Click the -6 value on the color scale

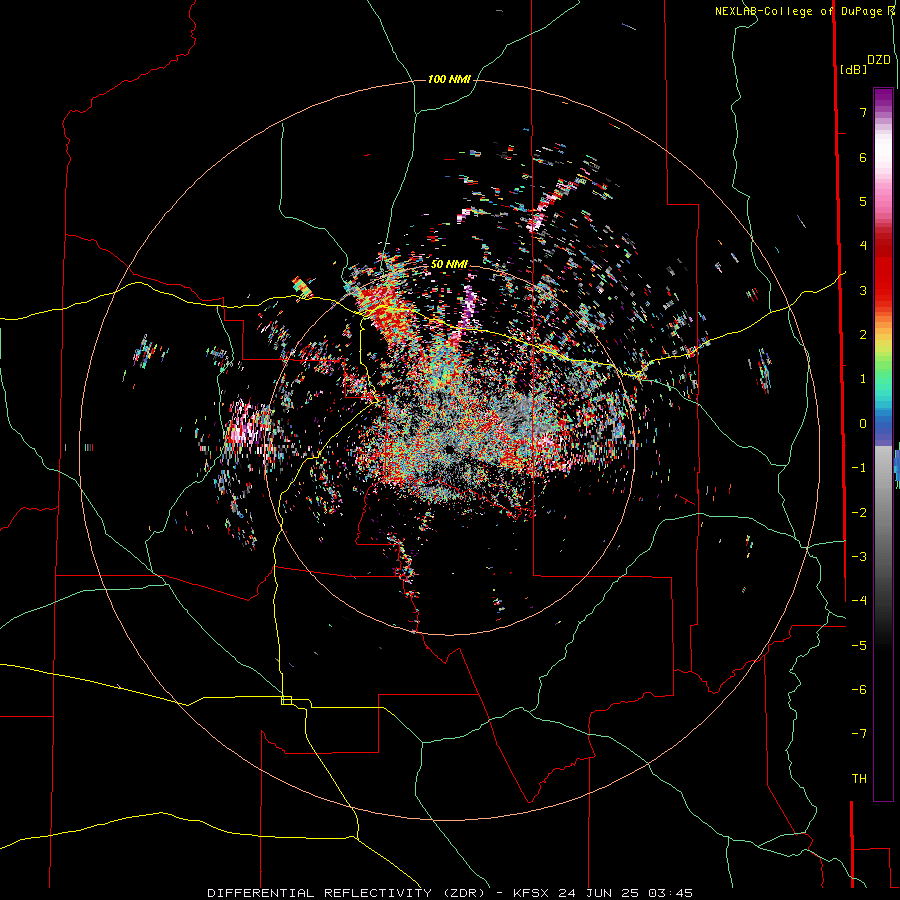coord(859,689)
